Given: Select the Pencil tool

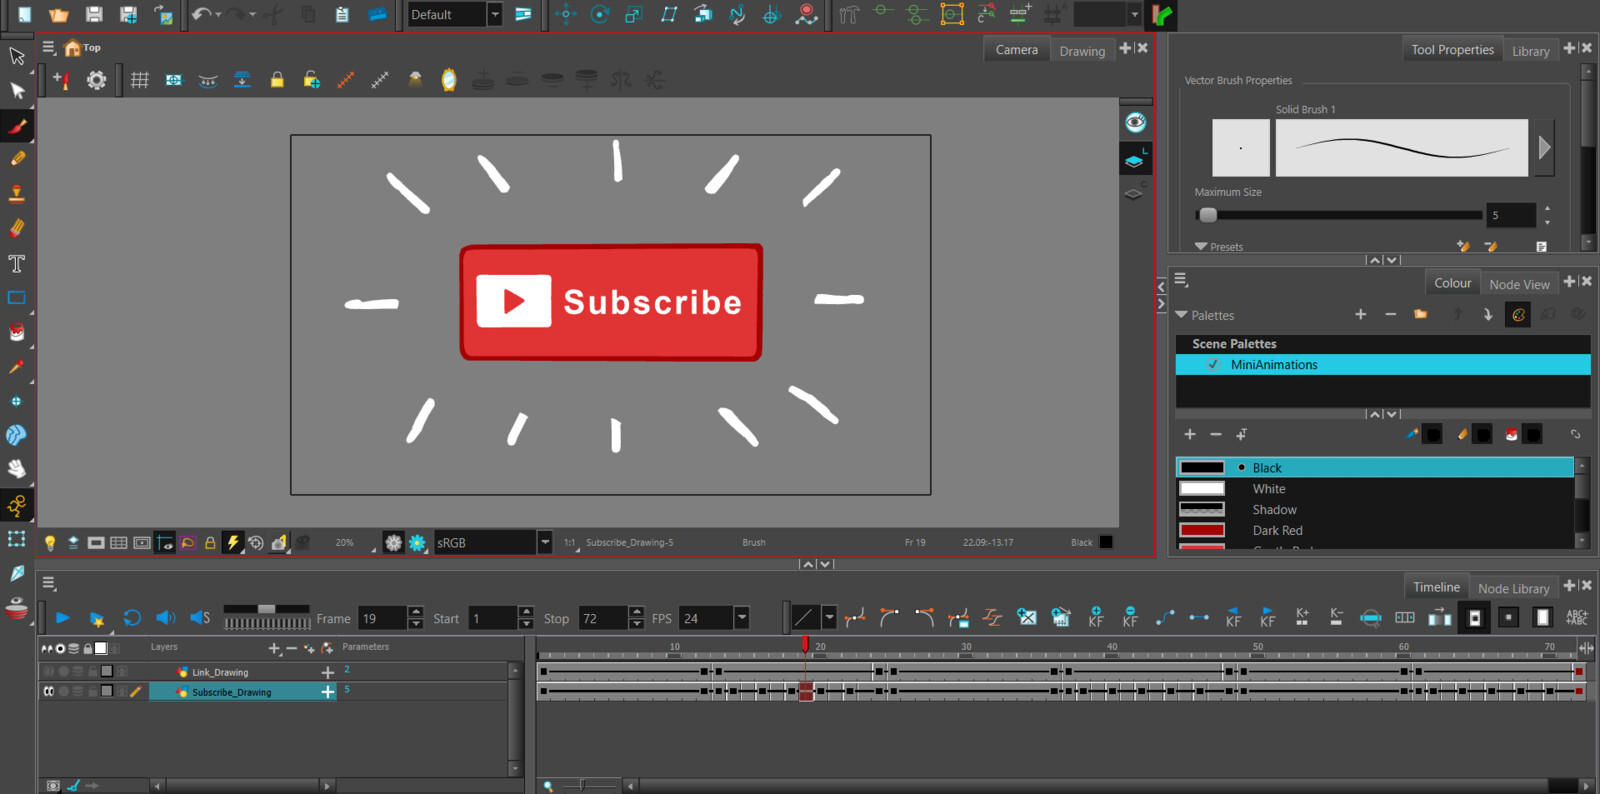Looking at the screenshot, I should click(17, 159).
